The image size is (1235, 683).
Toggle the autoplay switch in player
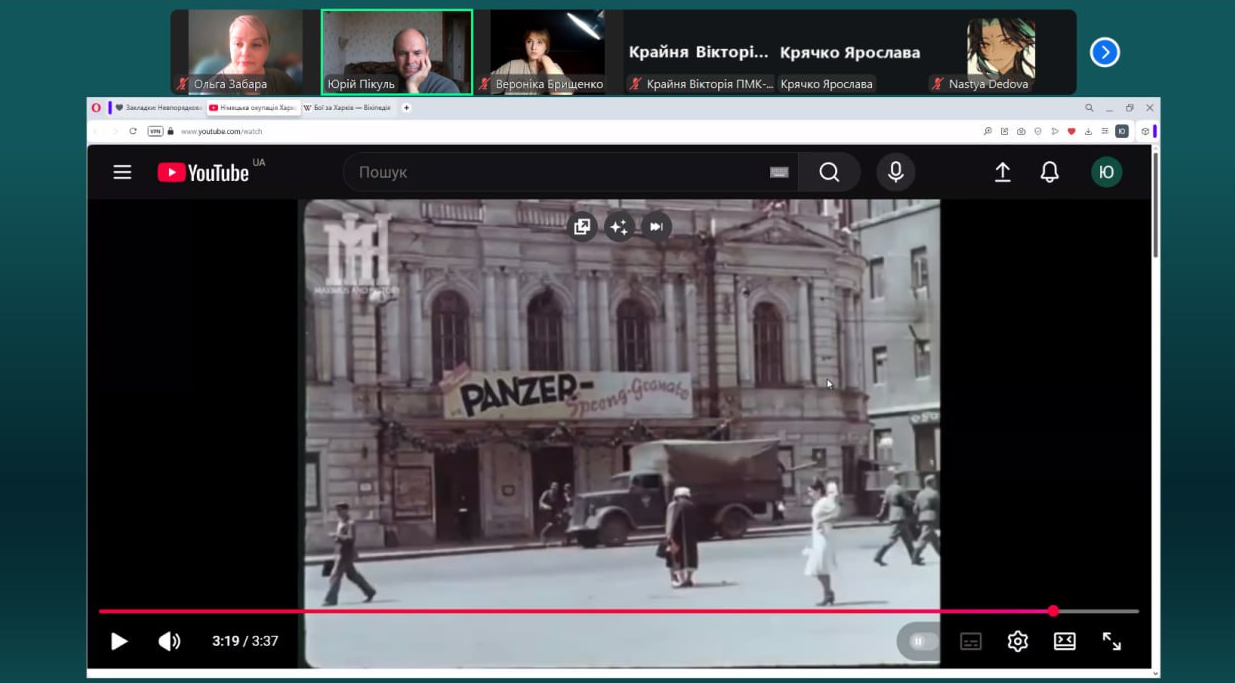coord(919,641)
